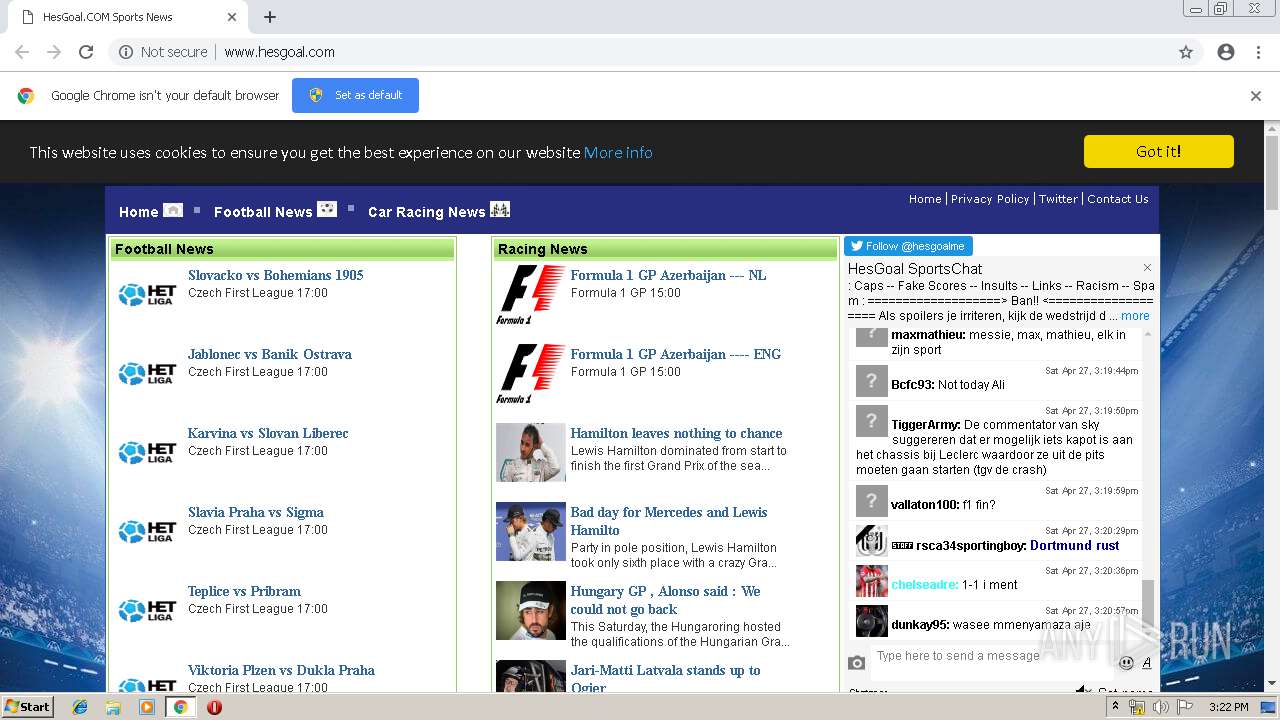1280x720 pixels.
Task: Click the HET Liga logo beside Karvina match
Action: click(147, 452)
